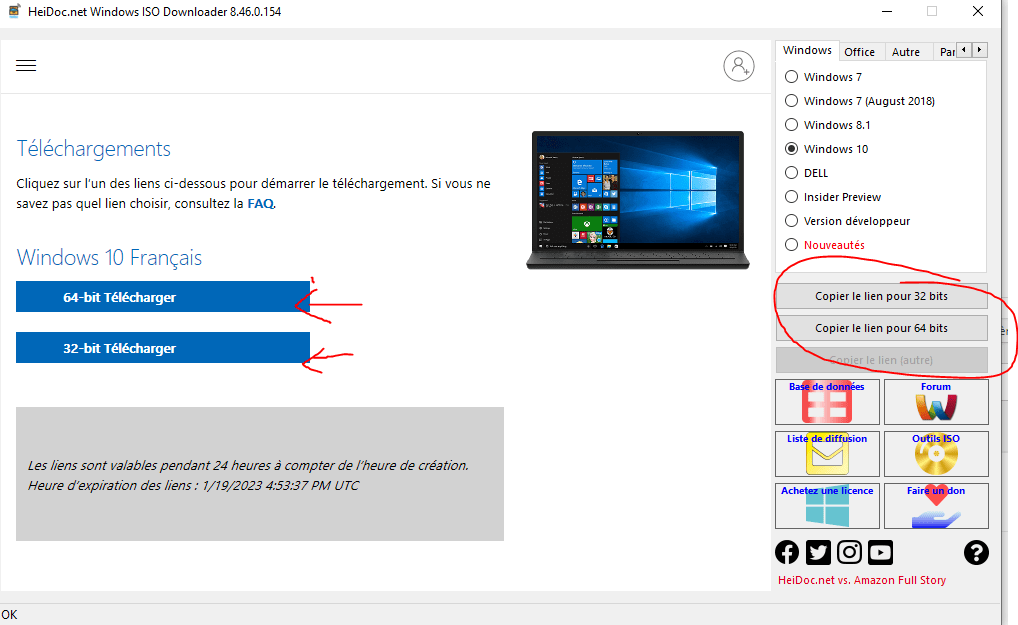This screenshot has height=625, width=1018.
Task: Click the HeiDoc app icon in title bar
Action: pos(14,11)
